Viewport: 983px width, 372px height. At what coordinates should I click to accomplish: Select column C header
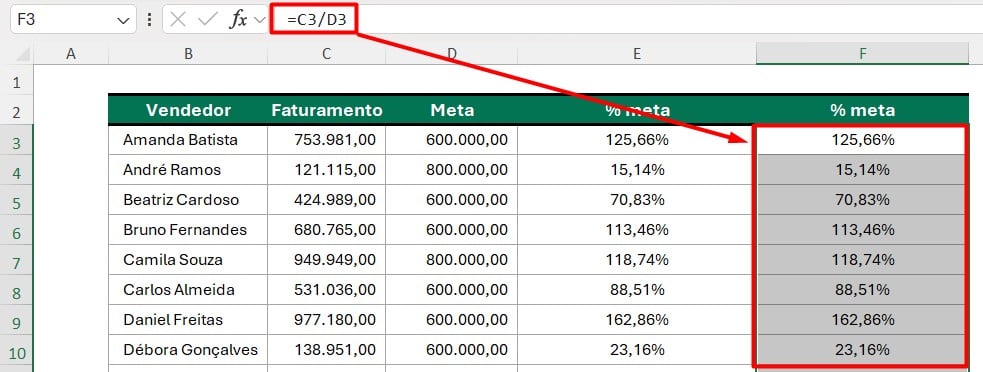pos(327,54)
